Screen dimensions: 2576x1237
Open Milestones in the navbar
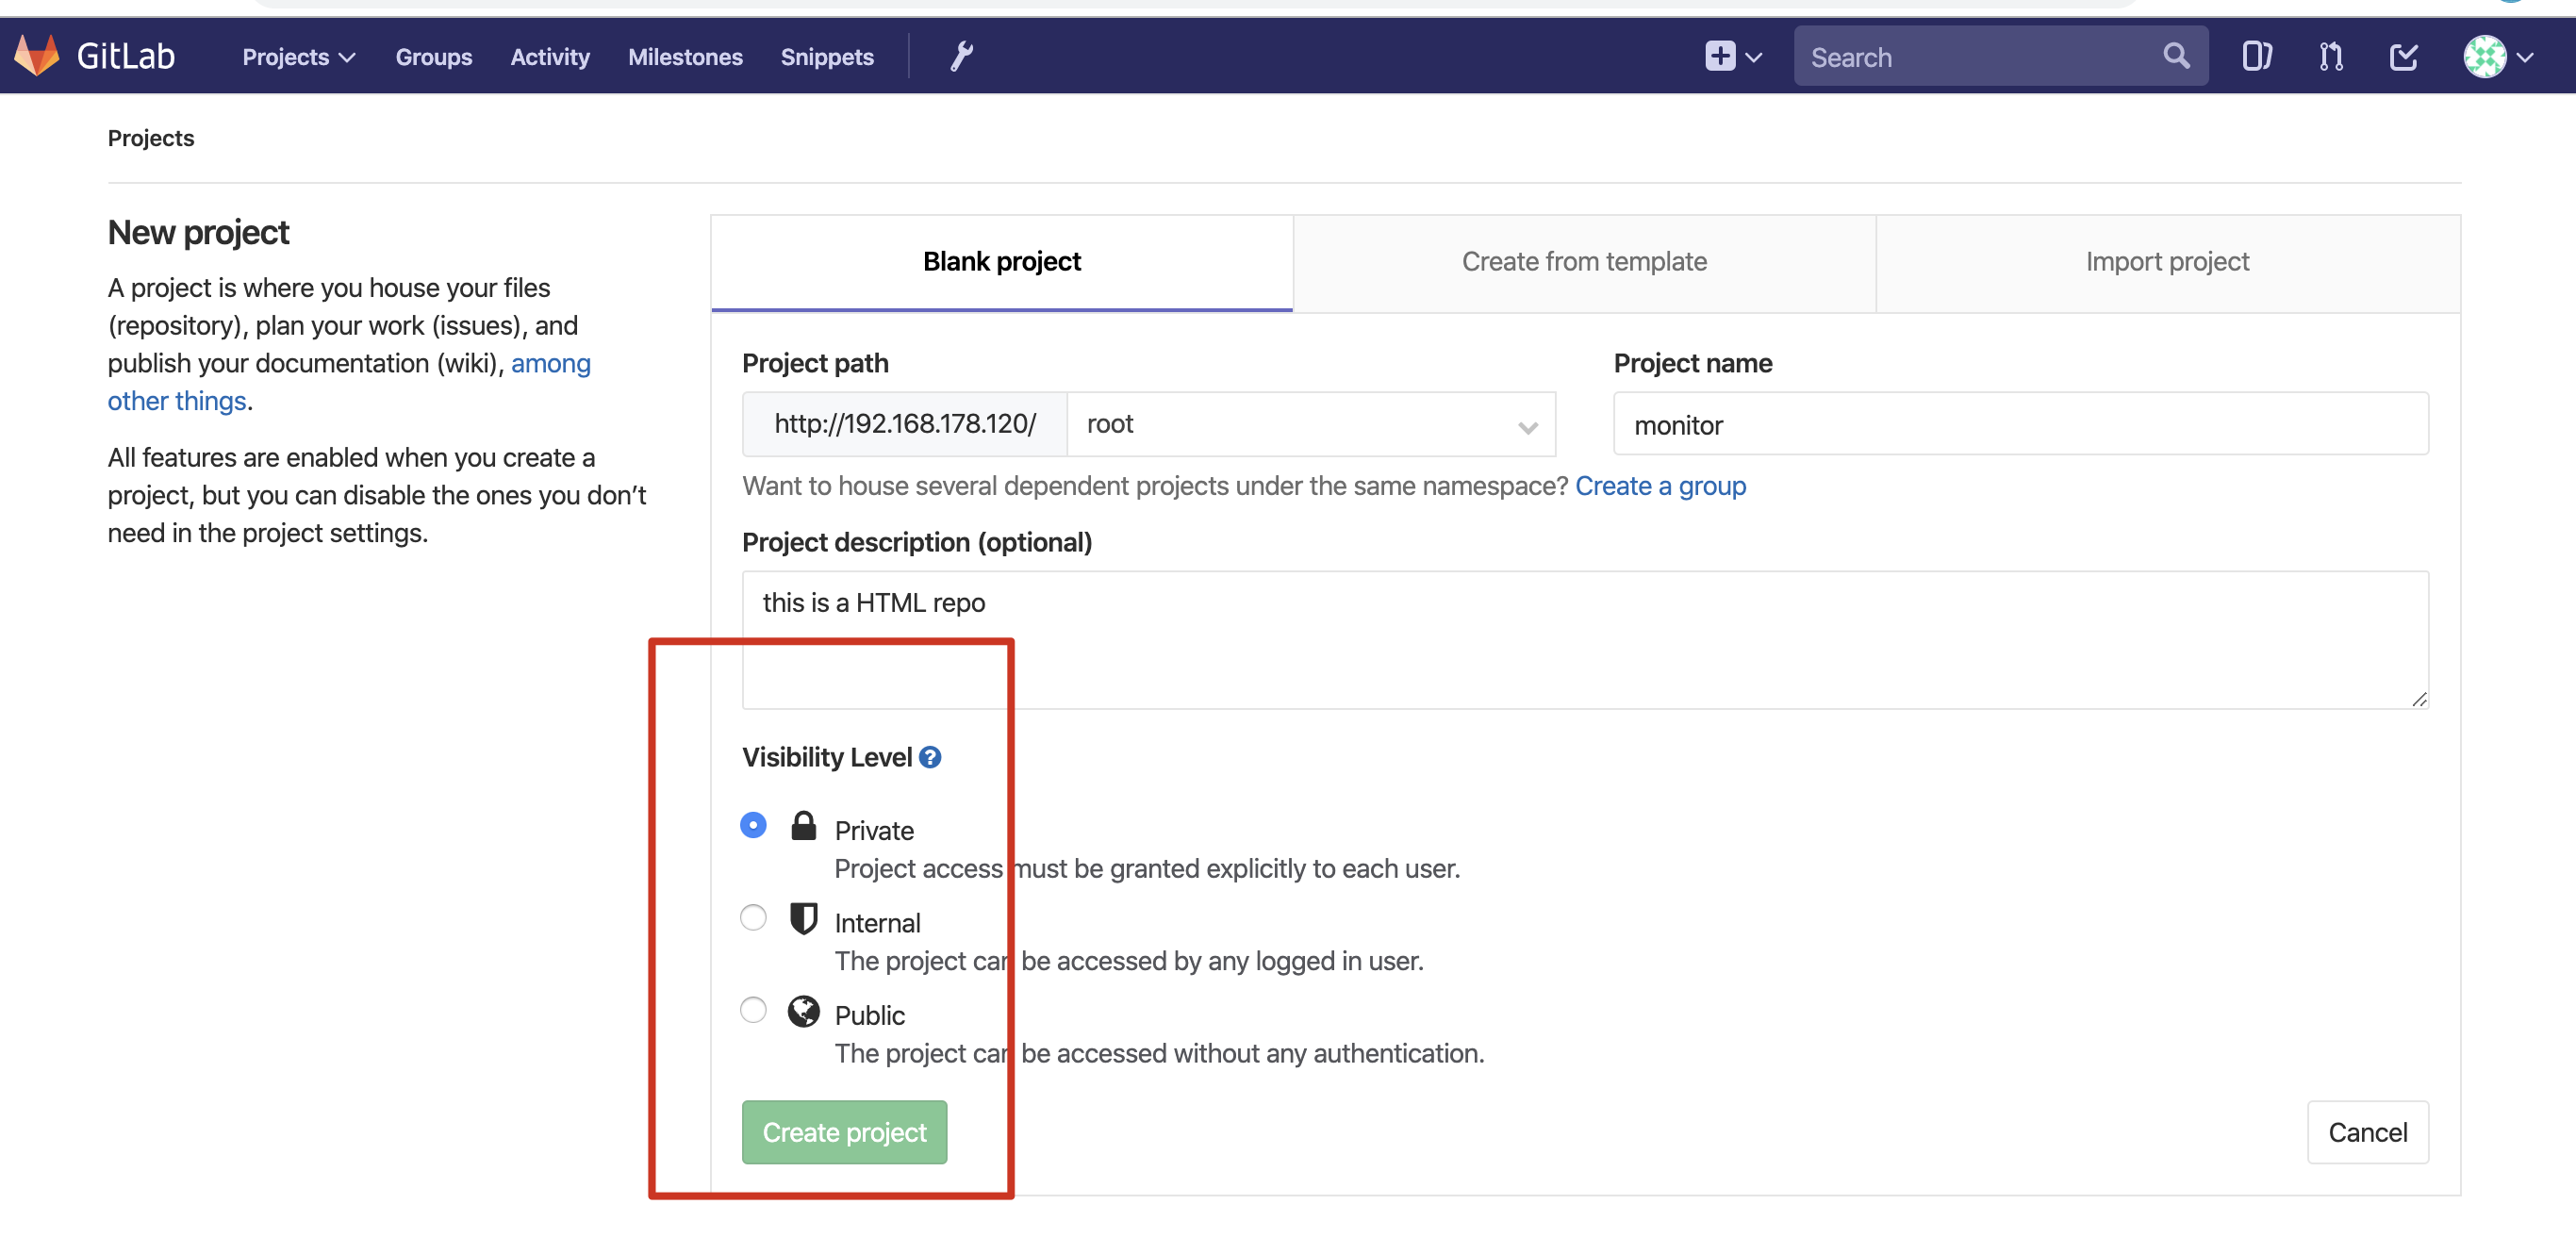tap(685, 57)
